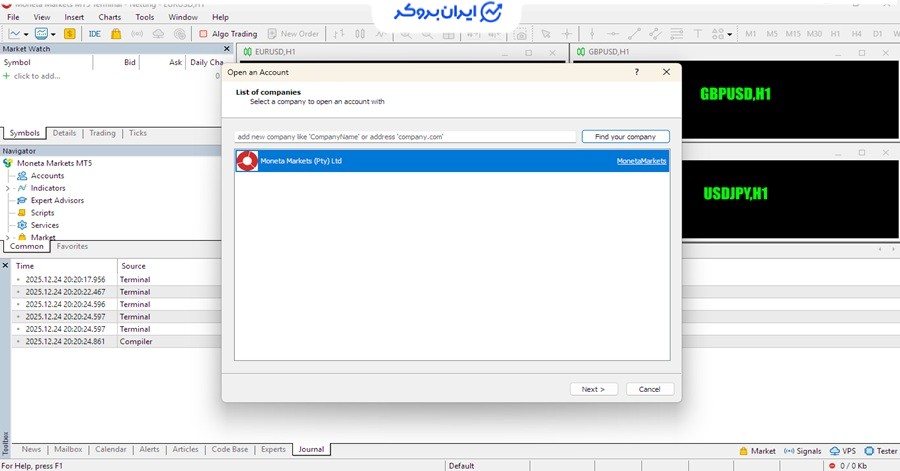Switch chart timeframe to H4
Viewport: 900px width, 471px height.
point(856,34)
